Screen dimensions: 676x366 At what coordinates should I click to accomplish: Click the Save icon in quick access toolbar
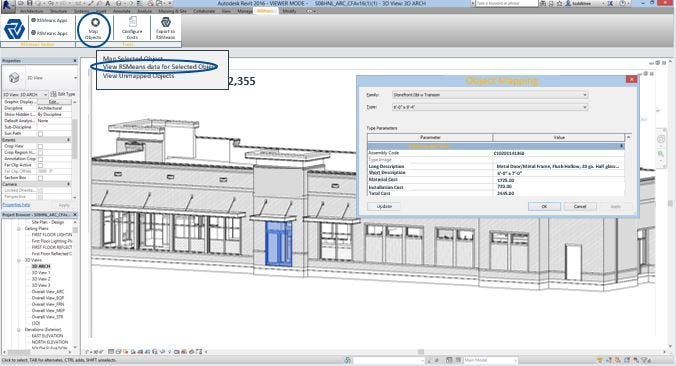click(30, 3)
